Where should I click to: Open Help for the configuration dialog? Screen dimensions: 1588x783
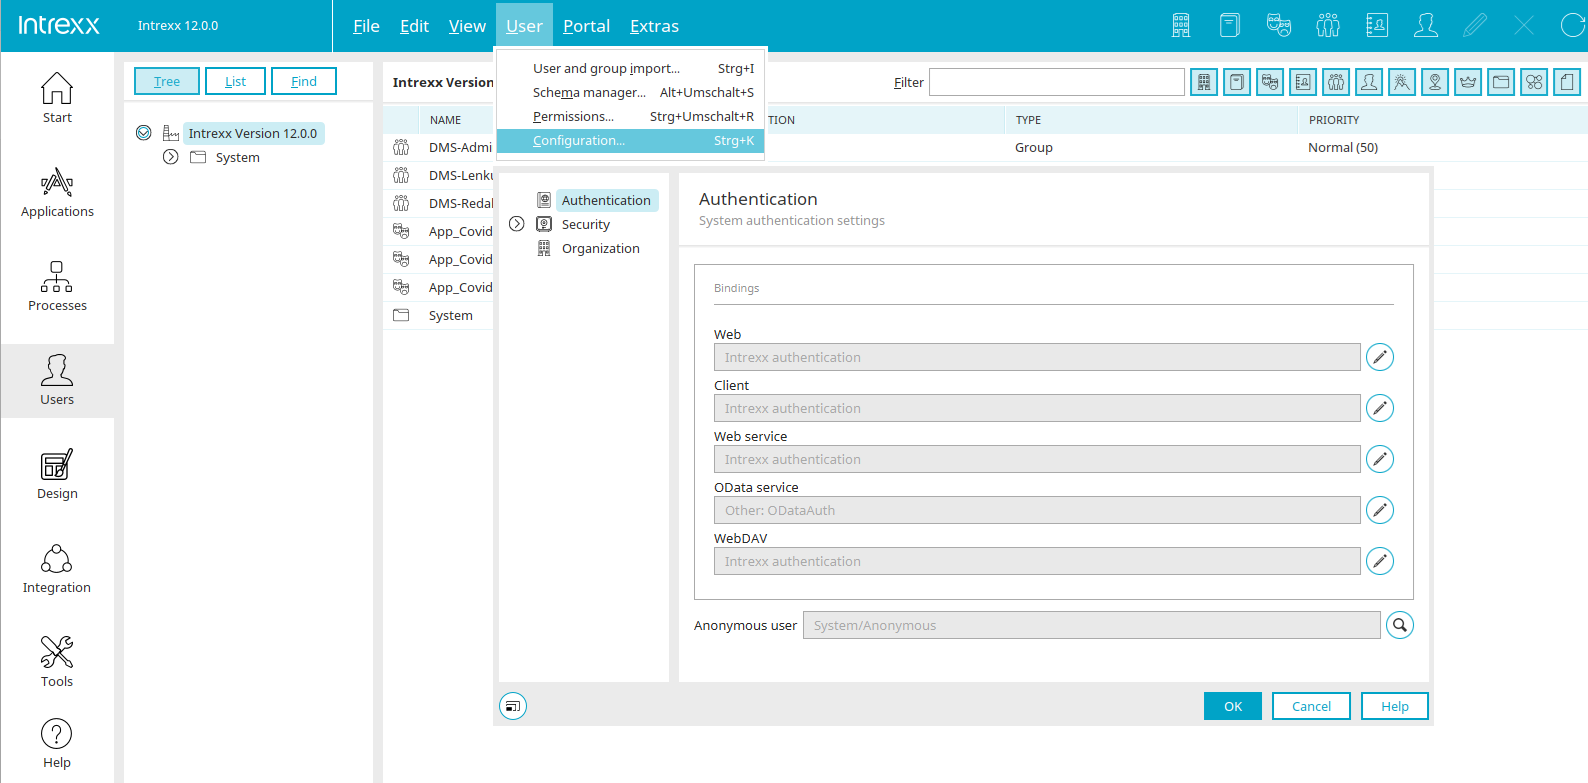pyautogui.click(x=1394, y=706)
